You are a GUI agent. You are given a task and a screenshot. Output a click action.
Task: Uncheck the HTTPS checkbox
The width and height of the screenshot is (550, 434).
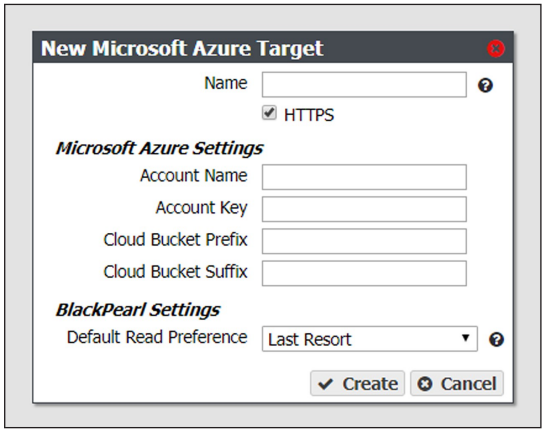(x=269, y=113)
